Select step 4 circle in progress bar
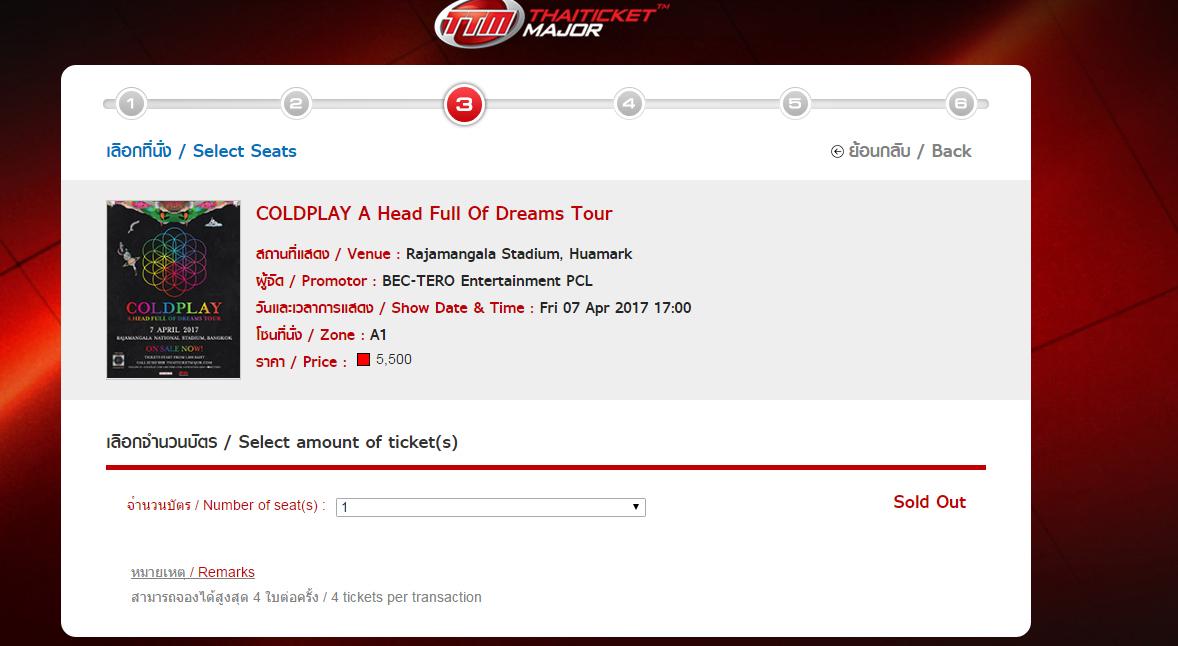Screen dimensions: 1178x646 (629, 104)
